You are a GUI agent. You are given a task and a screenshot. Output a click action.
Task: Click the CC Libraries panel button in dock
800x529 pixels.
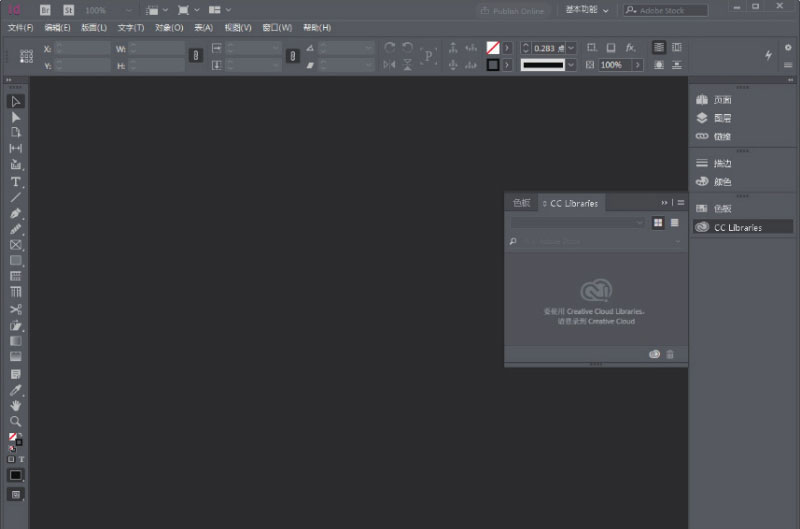click(736, 227)
